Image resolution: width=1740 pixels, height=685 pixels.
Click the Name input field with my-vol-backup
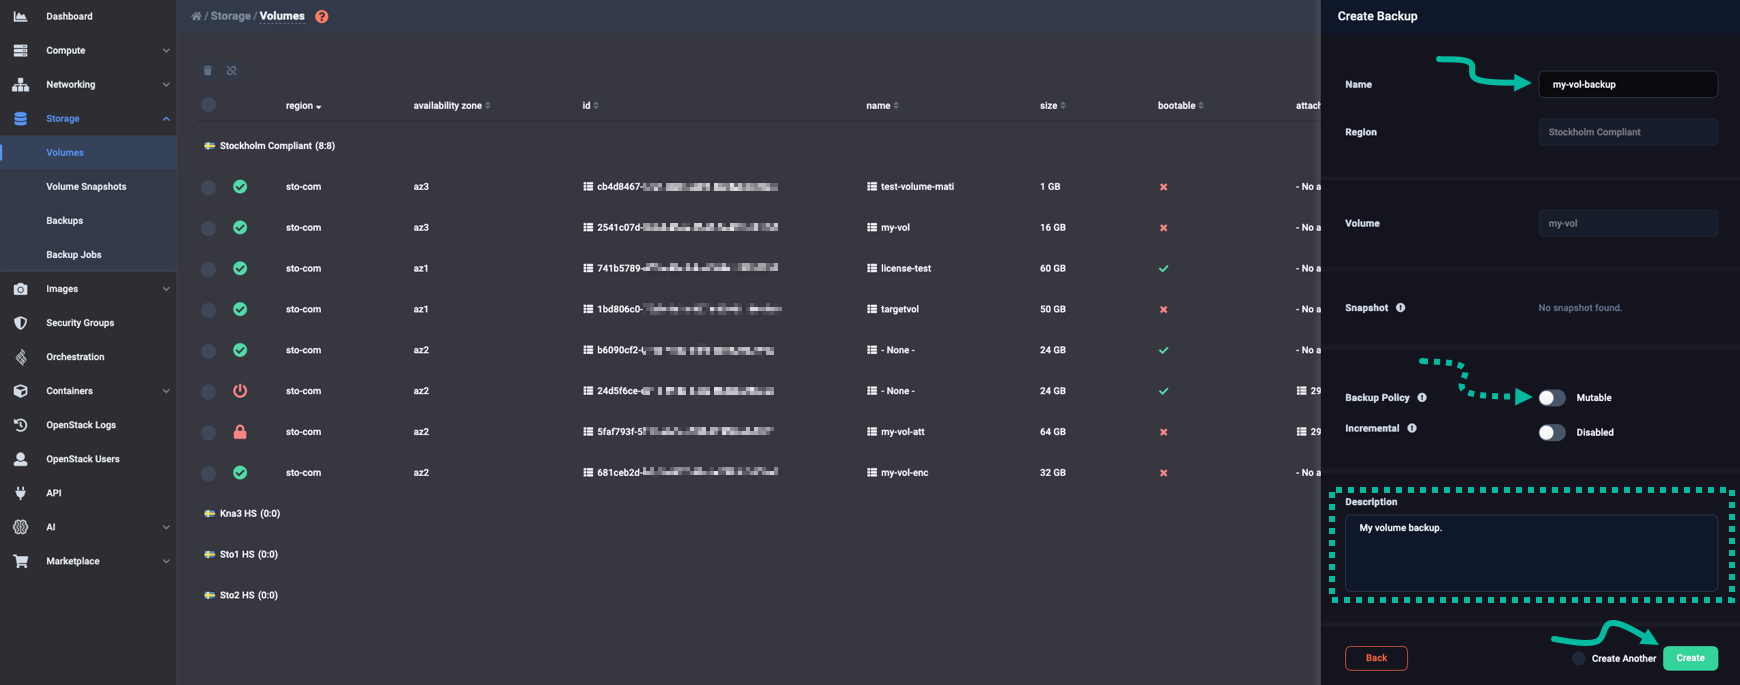1628,85
